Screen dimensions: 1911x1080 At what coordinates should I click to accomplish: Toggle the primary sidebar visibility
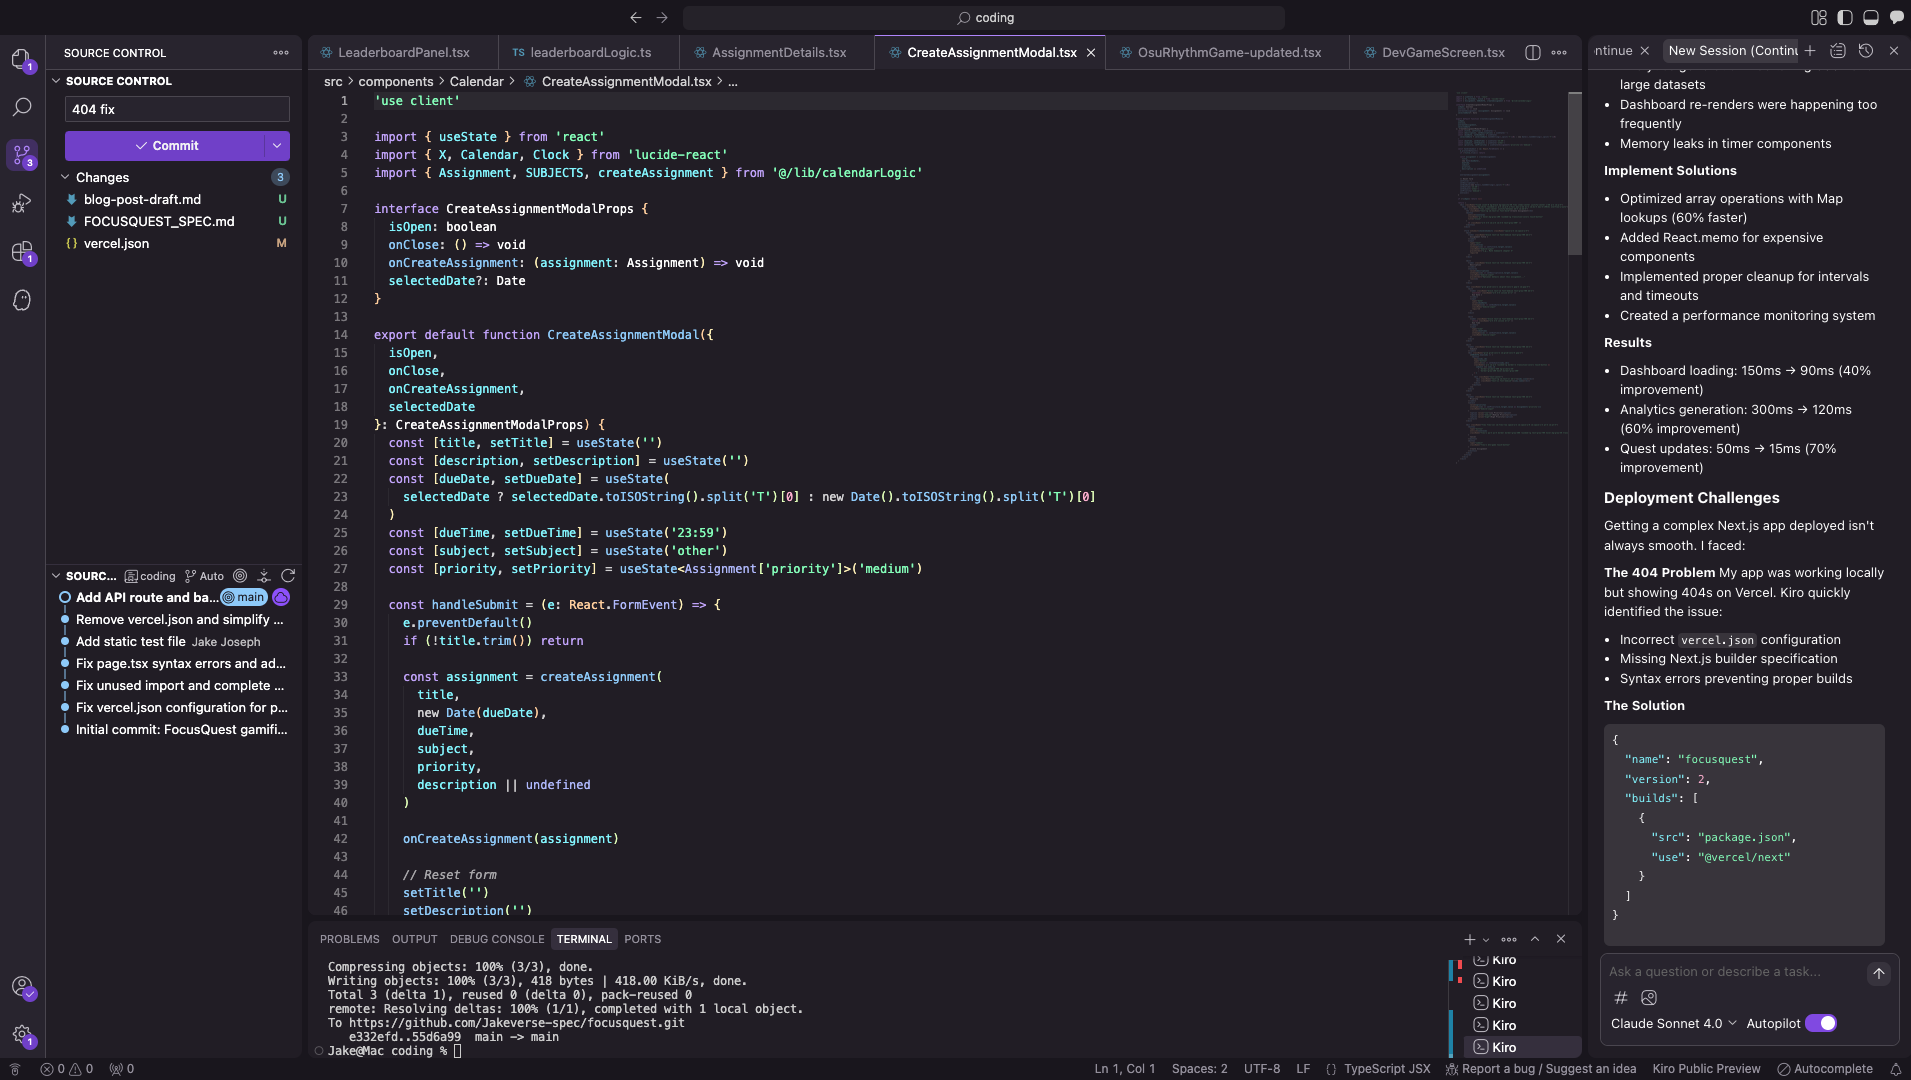(1845, 17)
